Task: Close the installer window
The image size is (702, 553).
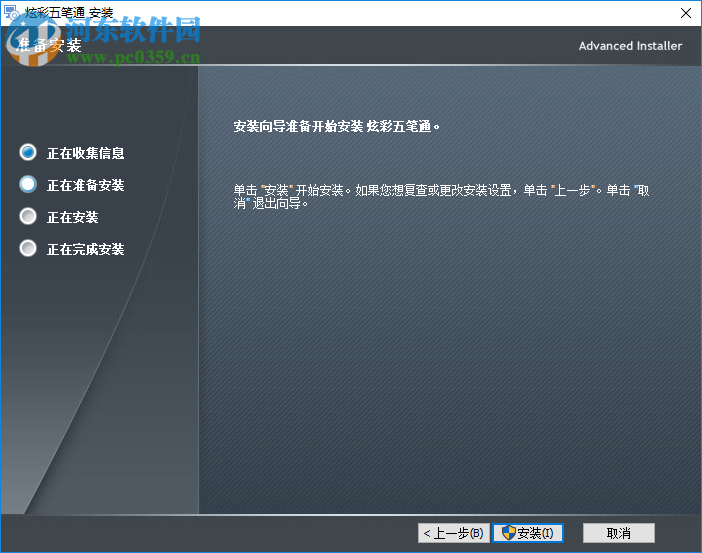Action: (685, 13)
